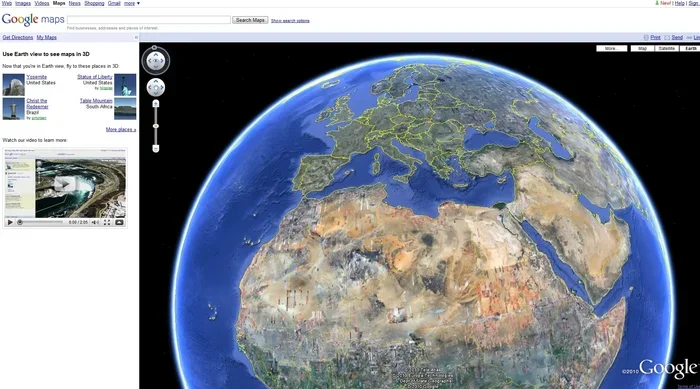Click the zoom slider handle
The image size is (700, 389).
click(155, 126)
